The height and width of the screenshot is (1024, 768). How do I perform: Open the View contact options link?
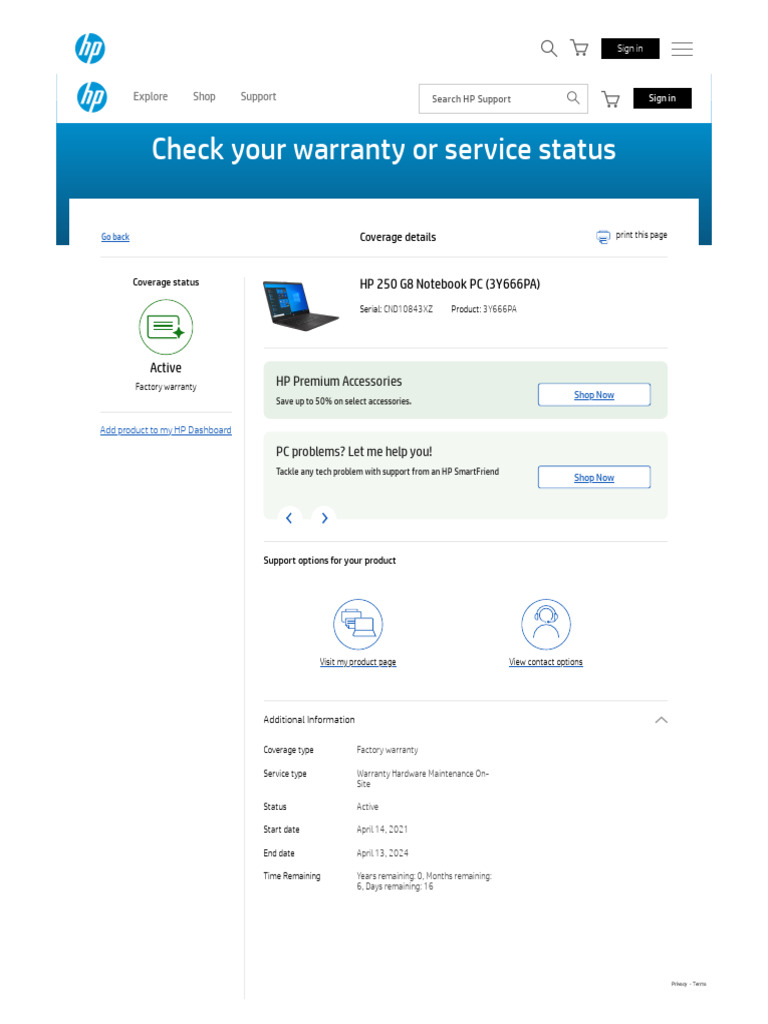(x=546, y=662)
